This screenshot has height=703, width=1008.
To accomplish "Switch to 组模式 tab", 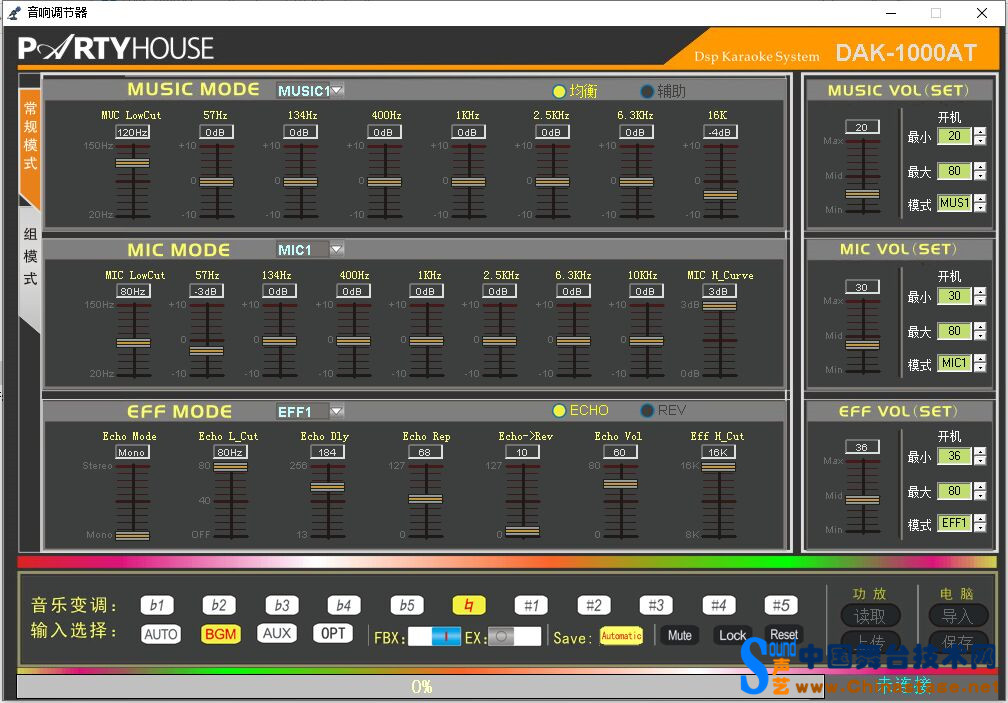I will click(x=30, y=257).
